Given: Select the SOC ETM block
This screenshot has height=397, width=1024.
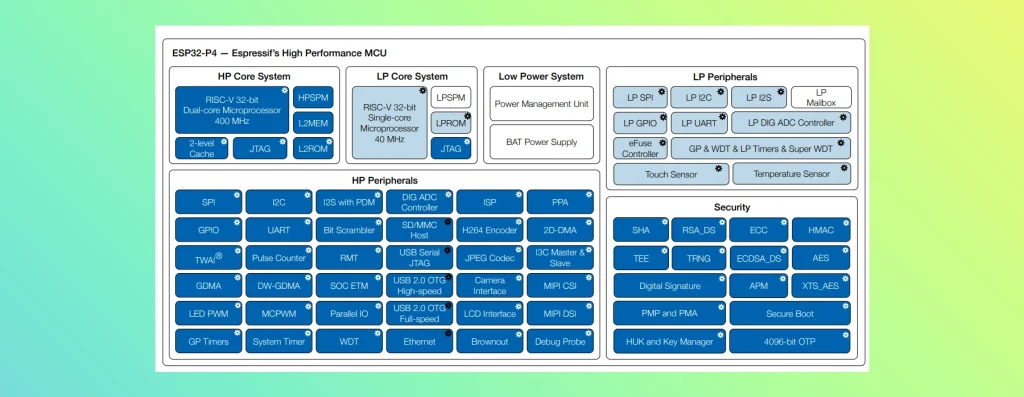Looking at the screenshot, I should tap(349, 285).
